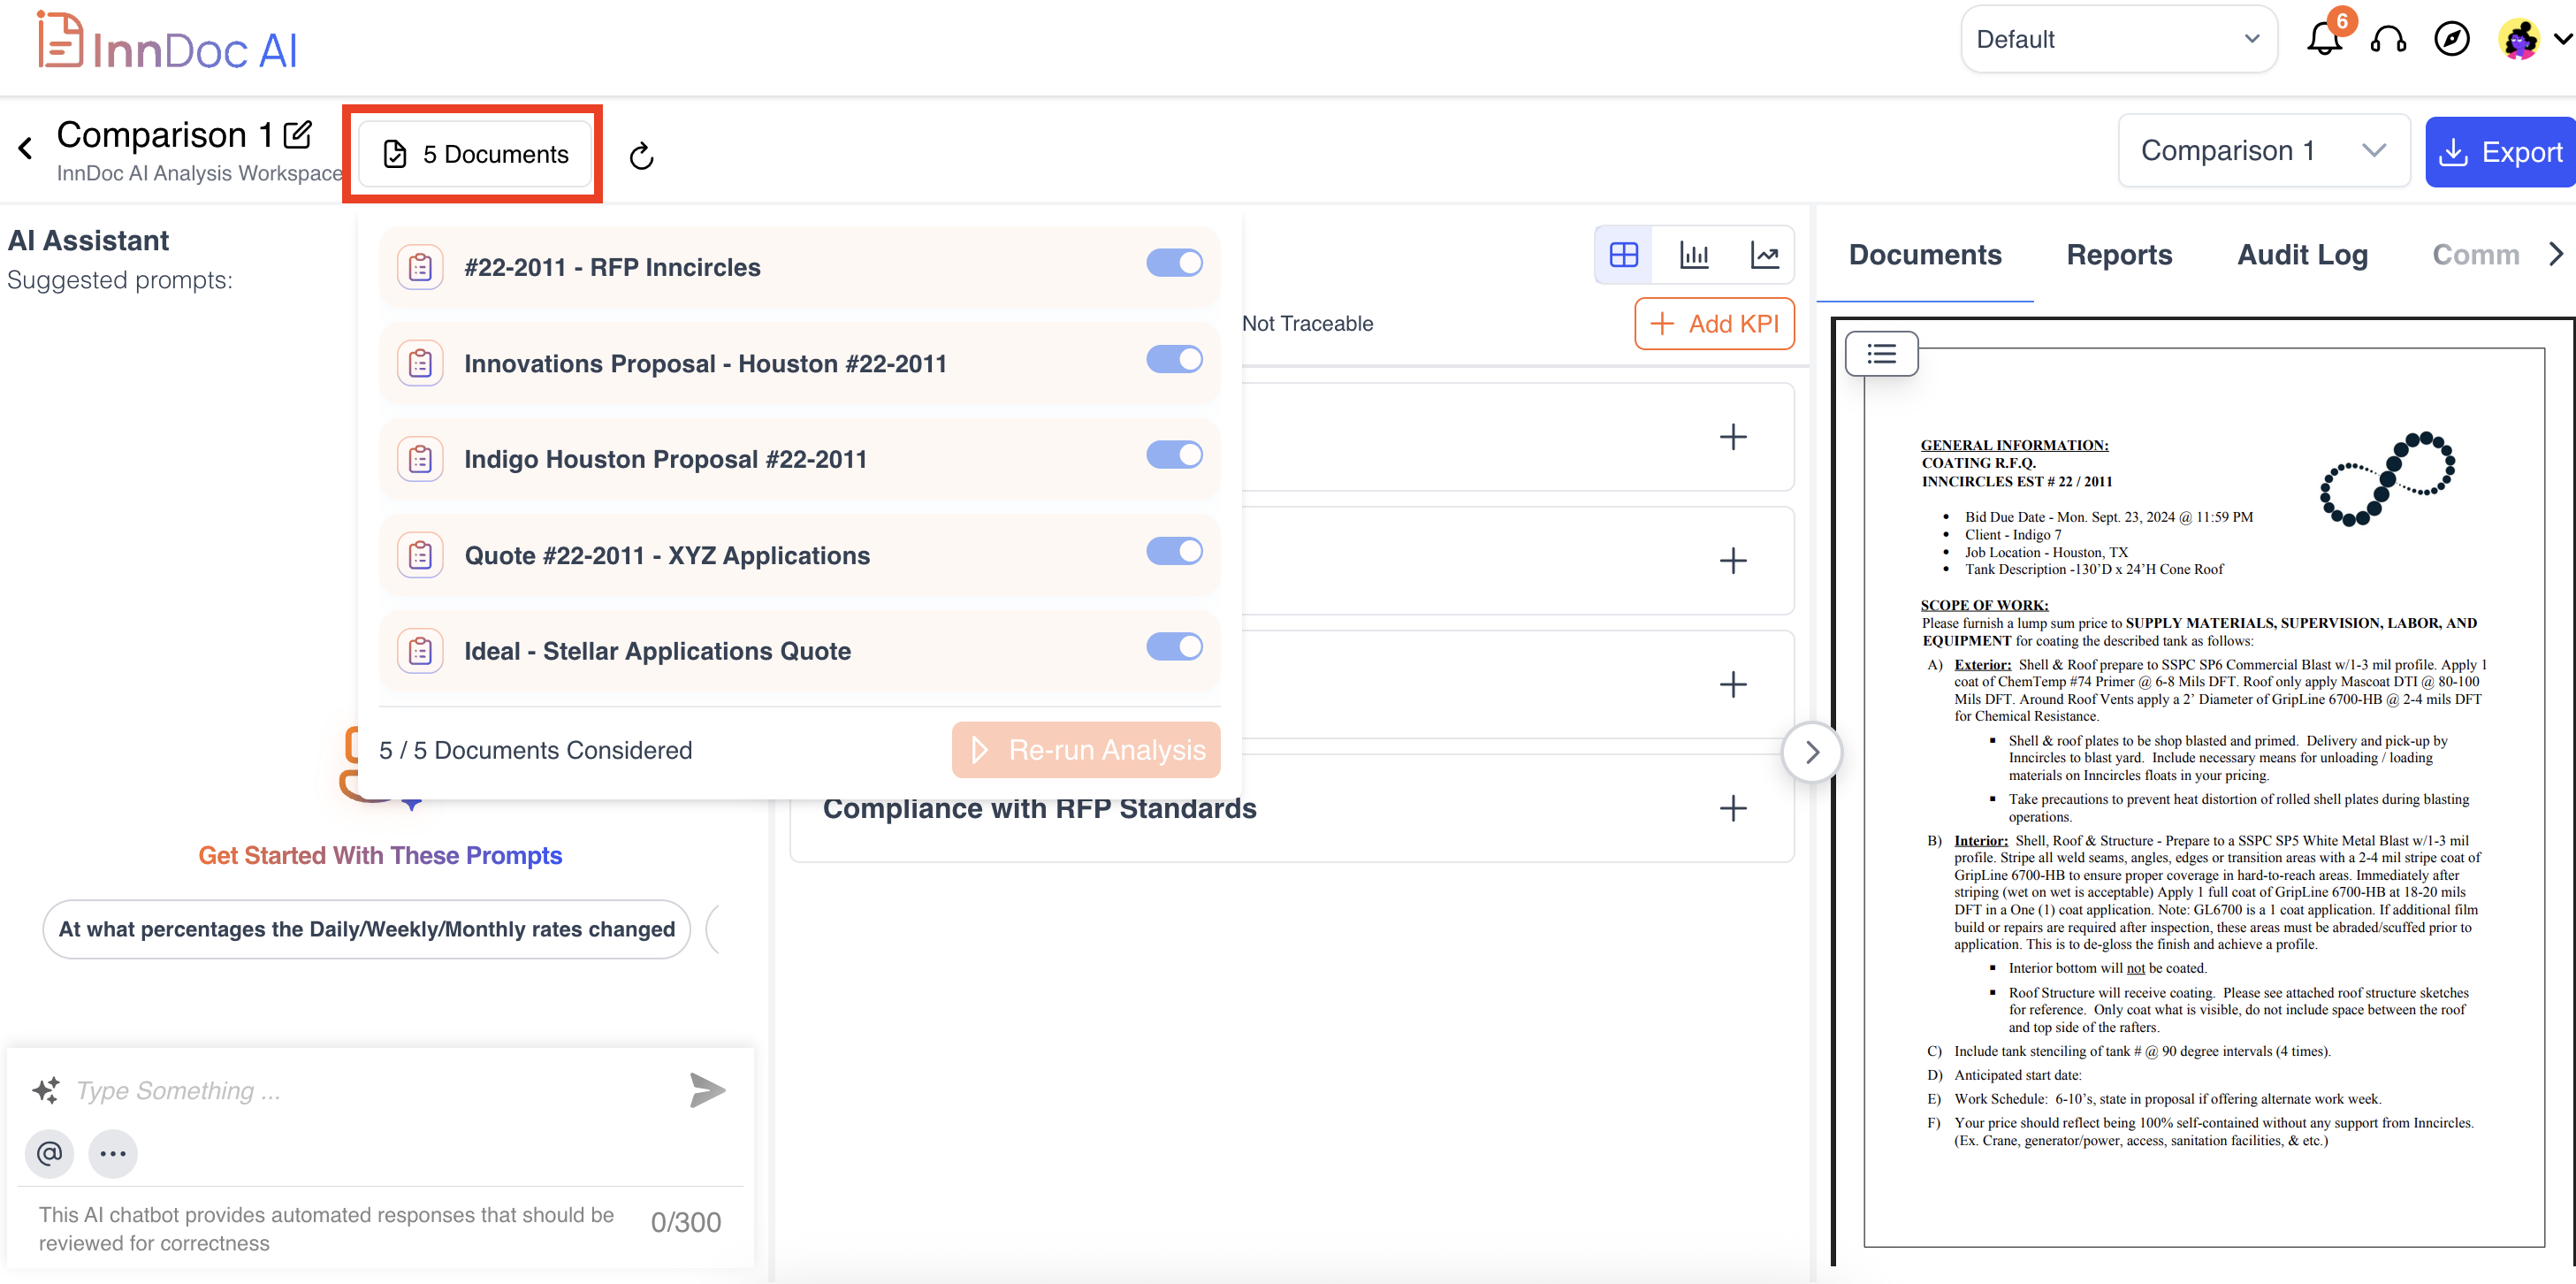Open the headset support icon
Screen dimensions: 2576x1284
point(2388,40)
